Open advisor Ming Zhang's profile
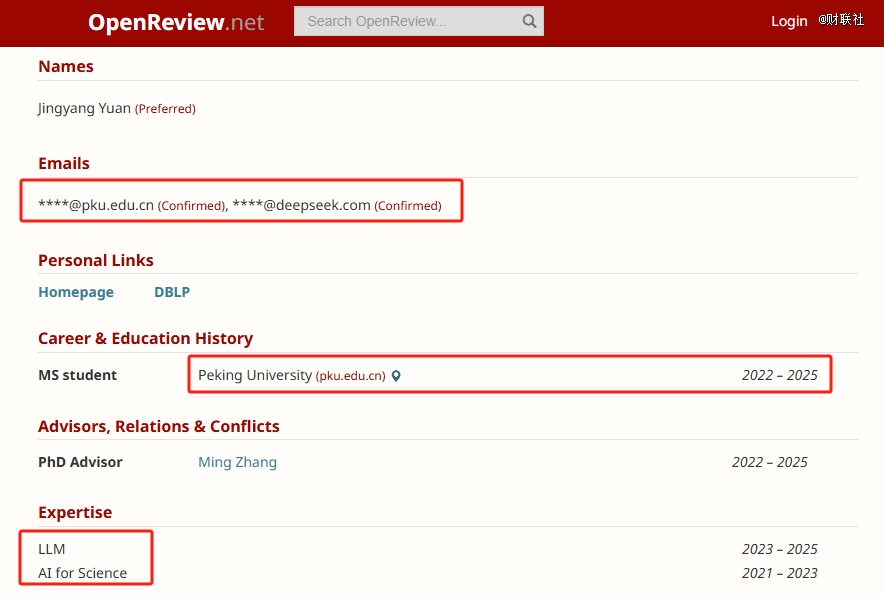The image size is (884, 596). point(237,462)
